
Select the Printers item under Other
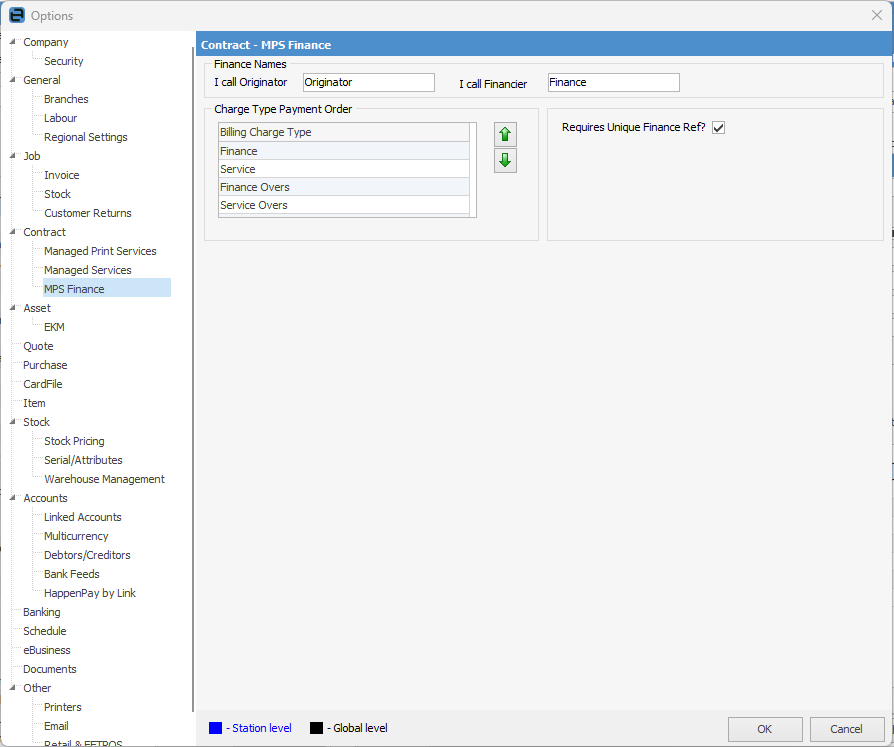(63, 707)
